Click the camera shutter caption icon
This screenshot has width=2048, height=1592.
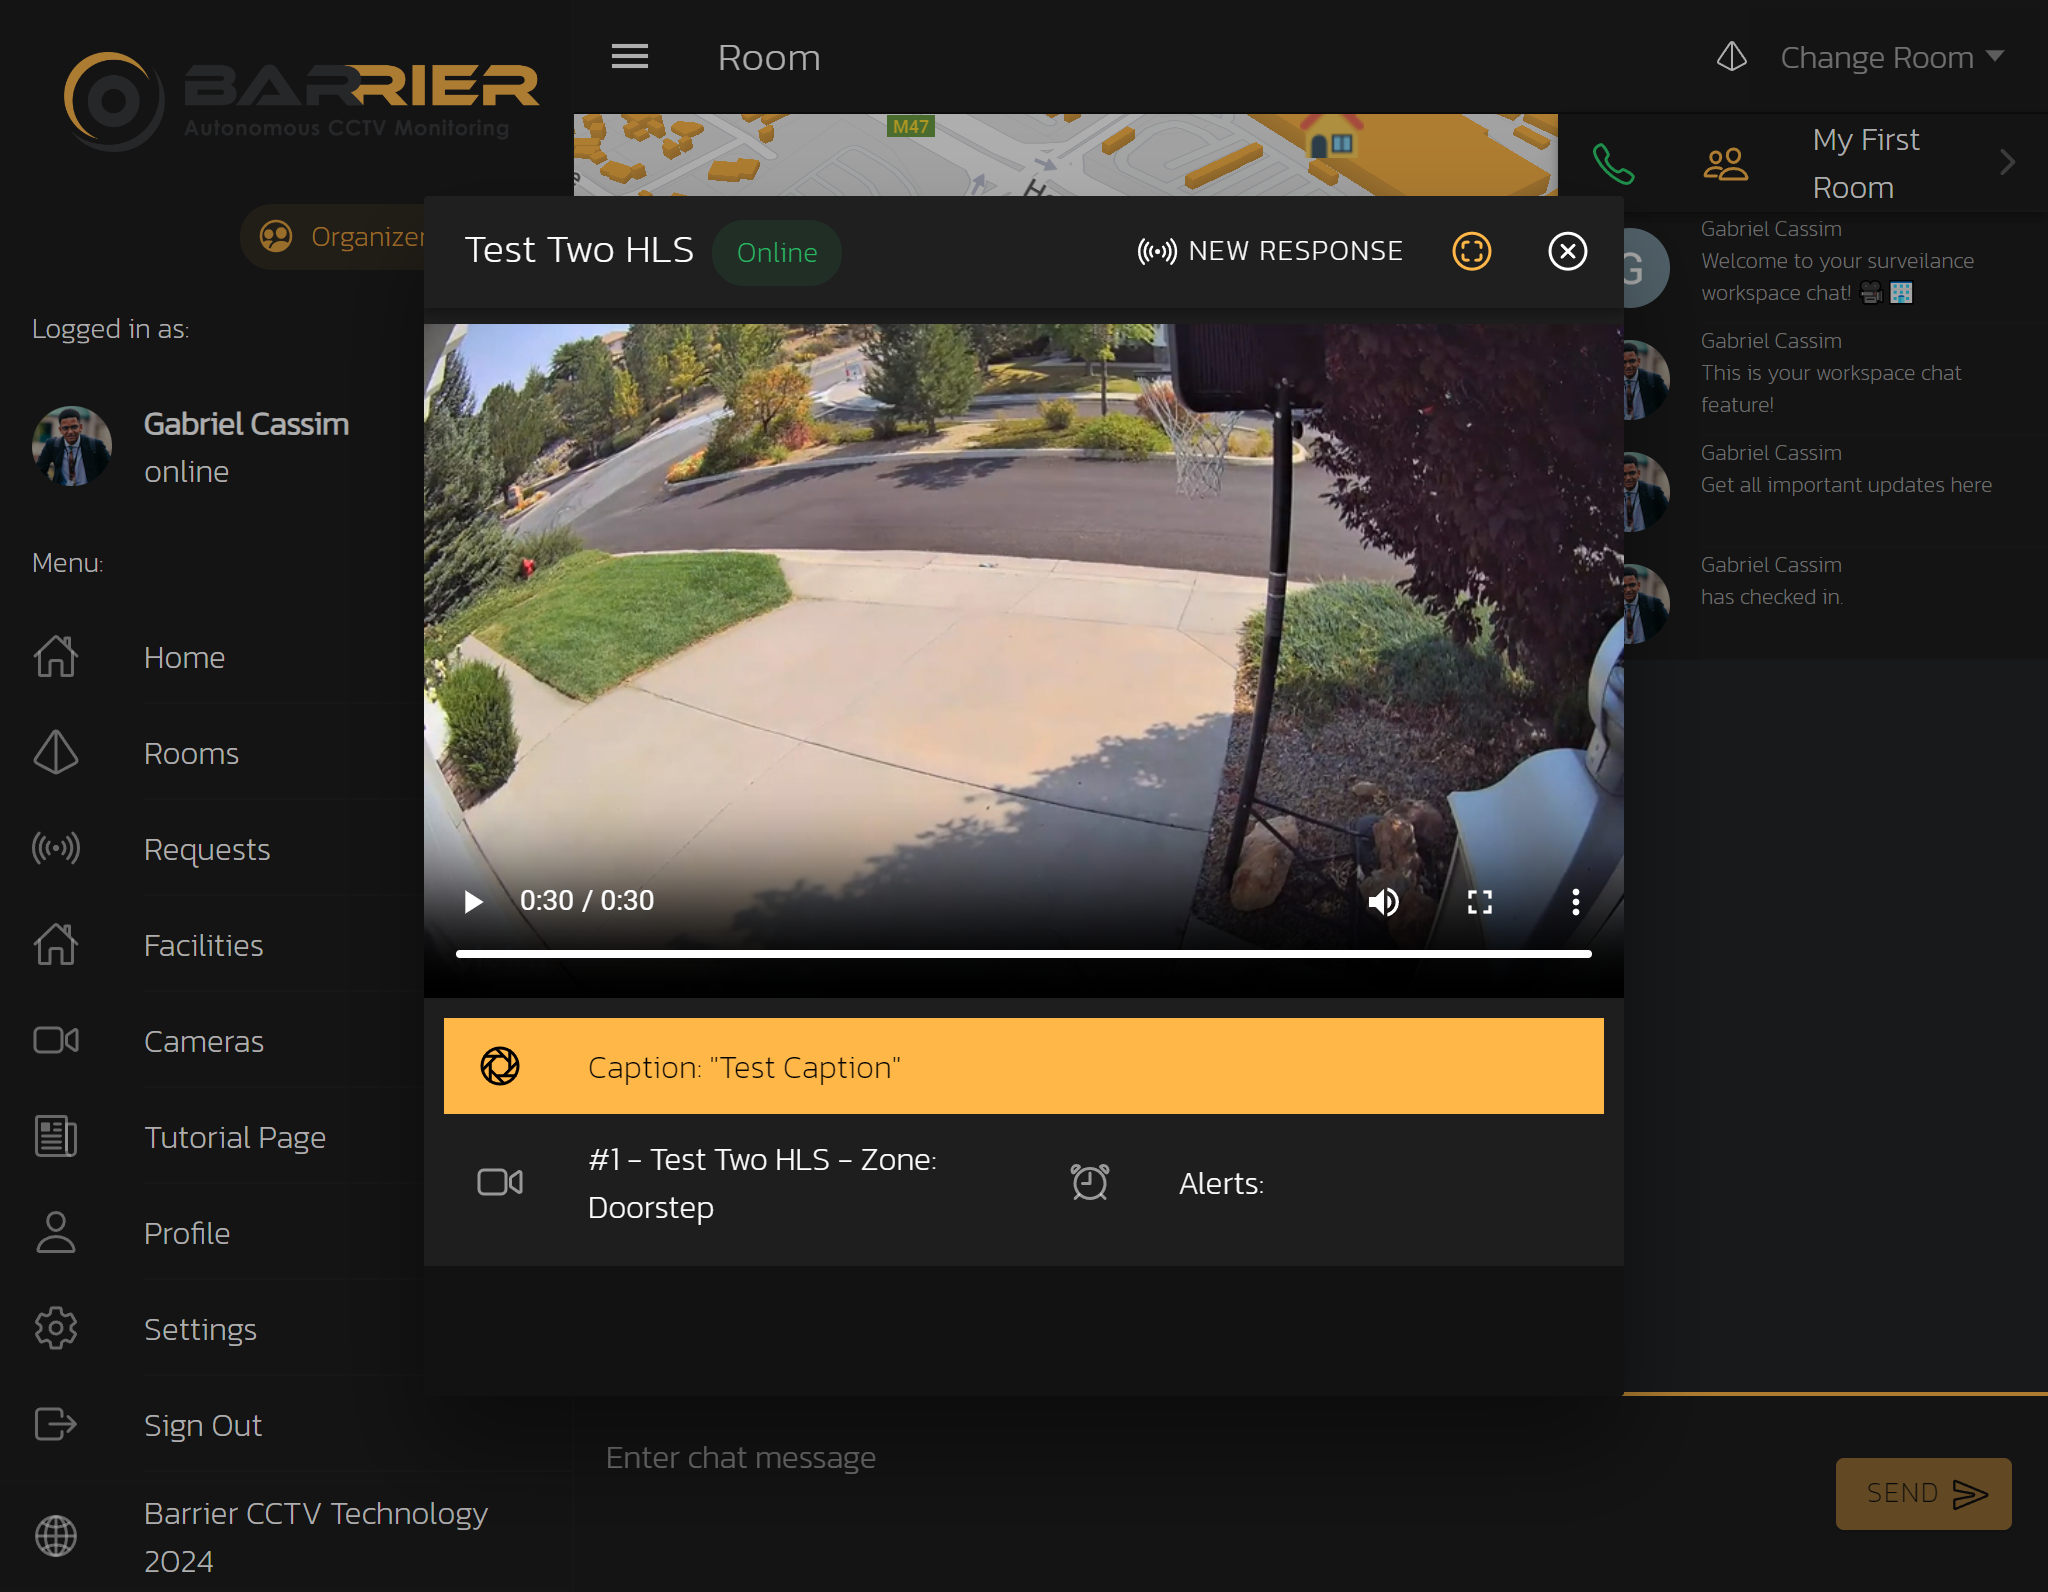point(500,1066)
